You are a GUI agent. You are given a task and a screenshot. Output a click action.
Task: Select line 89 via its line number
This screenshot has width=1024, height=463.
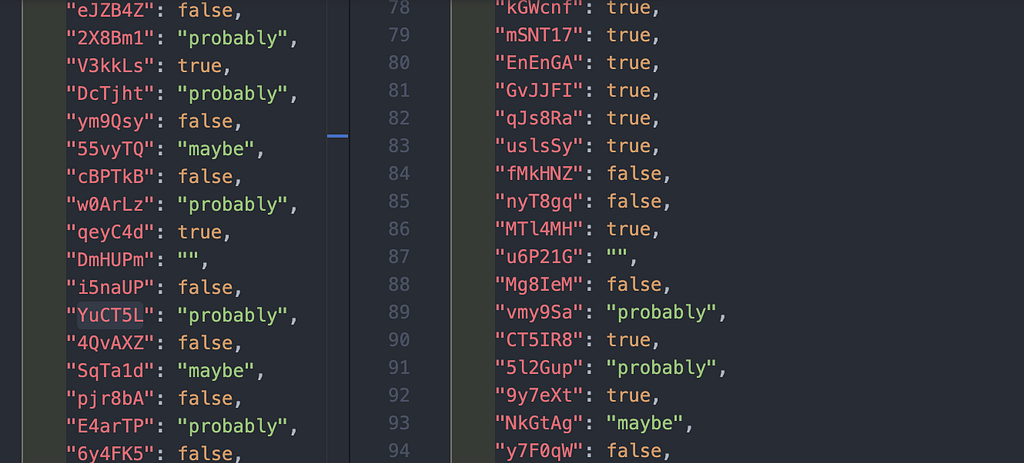(399, 313)
